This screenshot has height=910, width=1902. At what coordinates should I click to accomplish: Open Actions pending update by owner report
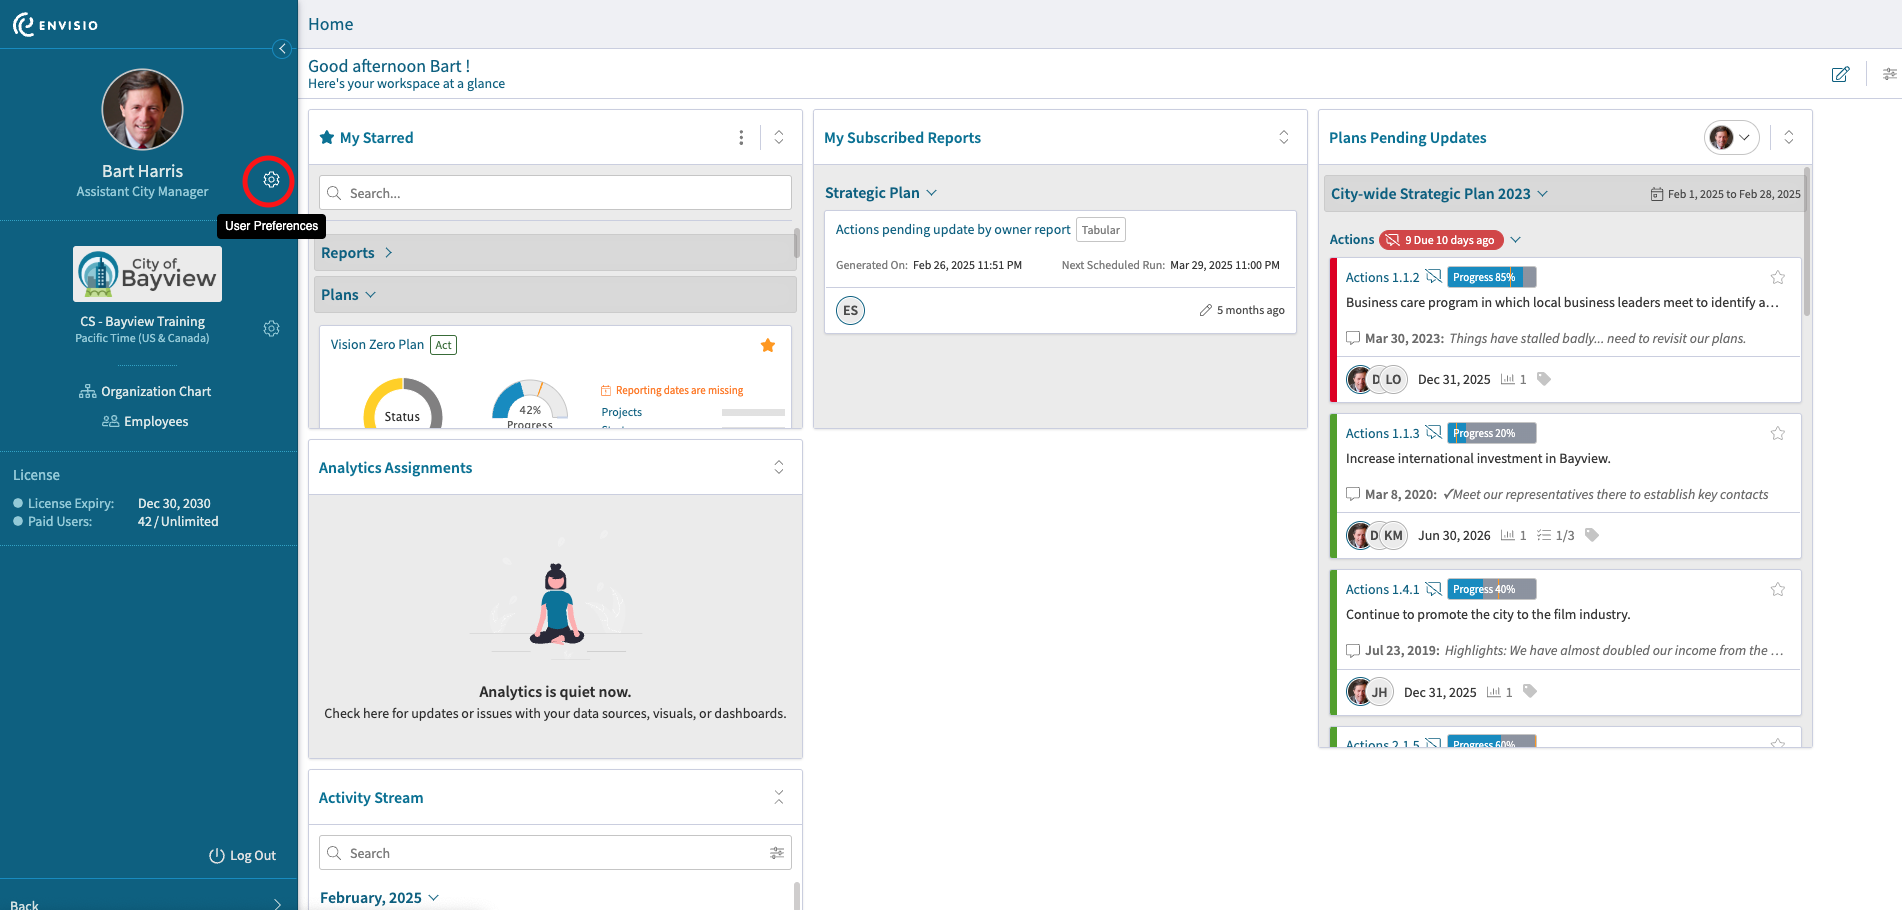pyautogui.click(x=953, y=229)
